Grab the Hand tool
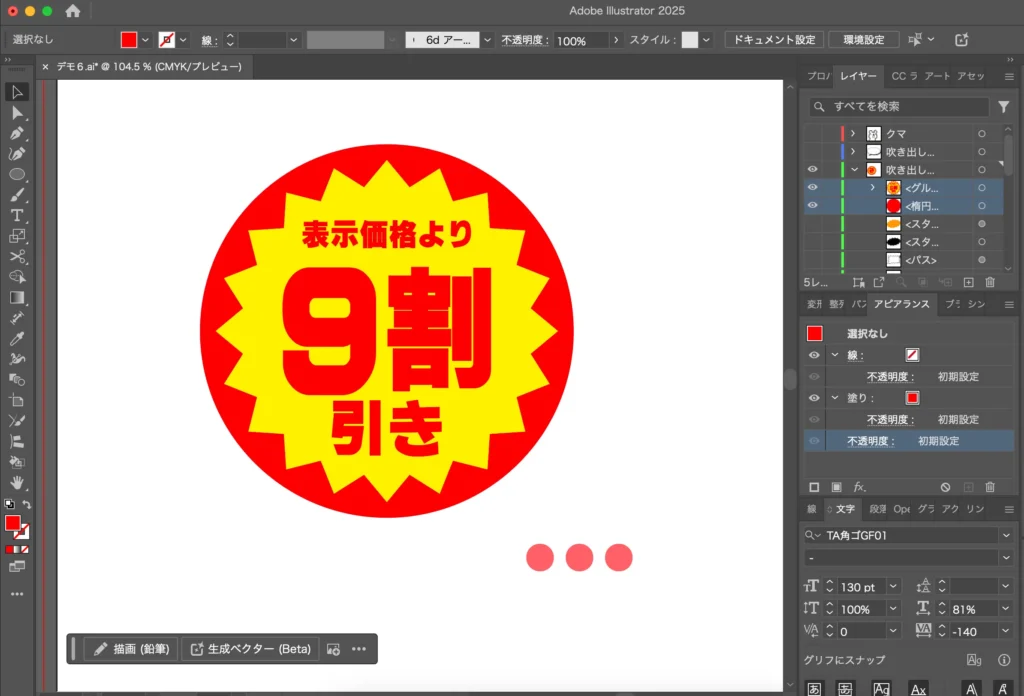The width and height of the screenshot is (1024, 696). point(16,483)
